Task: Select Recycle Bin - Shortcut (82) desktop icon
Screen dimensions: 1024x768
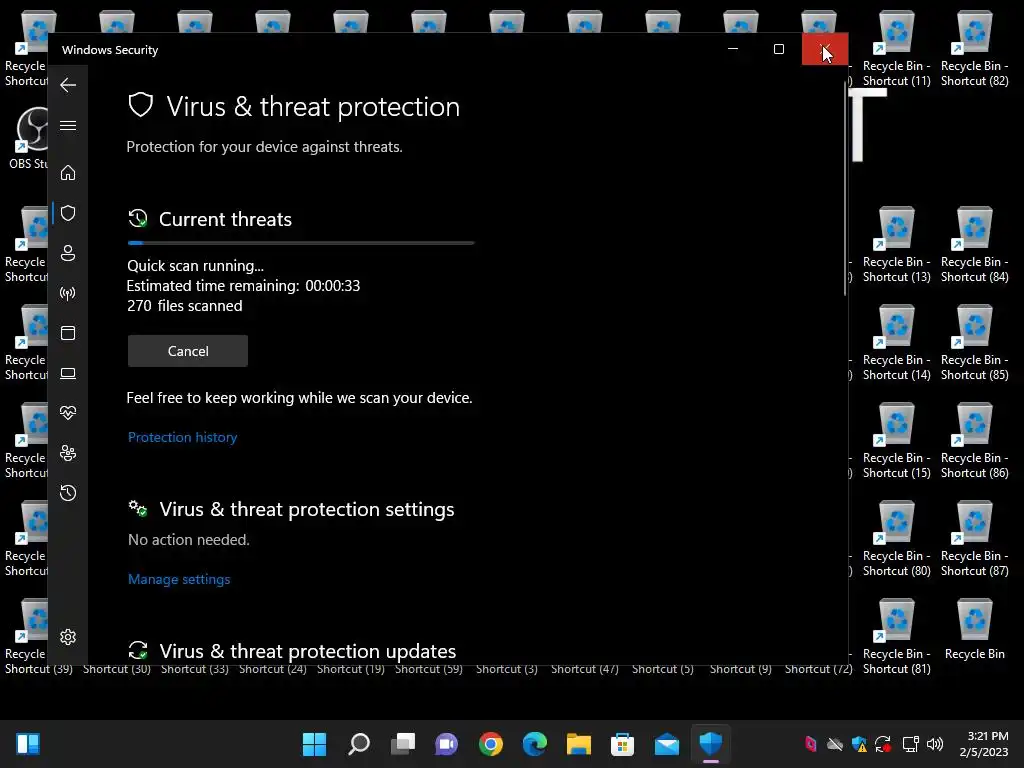Action: click(x=974, y=50)
